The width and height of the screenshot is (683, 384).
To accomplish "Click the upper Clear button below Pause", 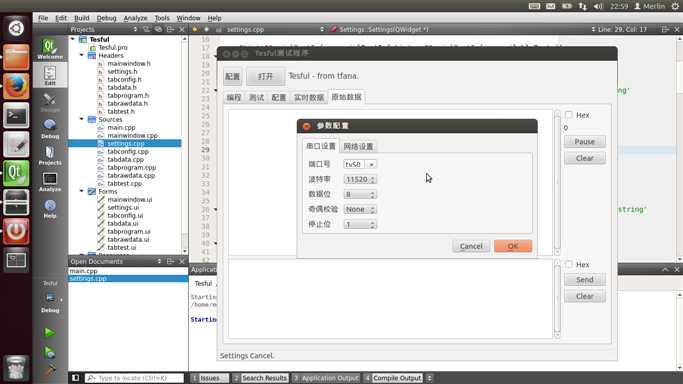I will [x=585, y=158].
